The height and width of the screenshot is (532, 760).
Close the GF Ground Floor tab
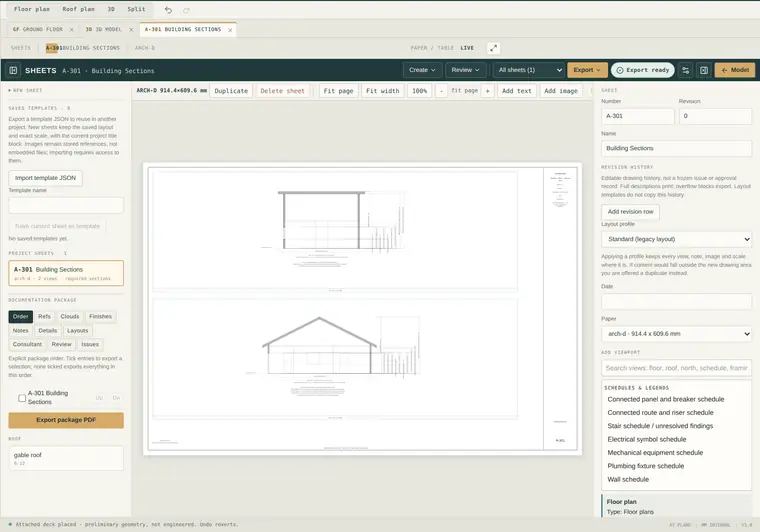(72, 30)
